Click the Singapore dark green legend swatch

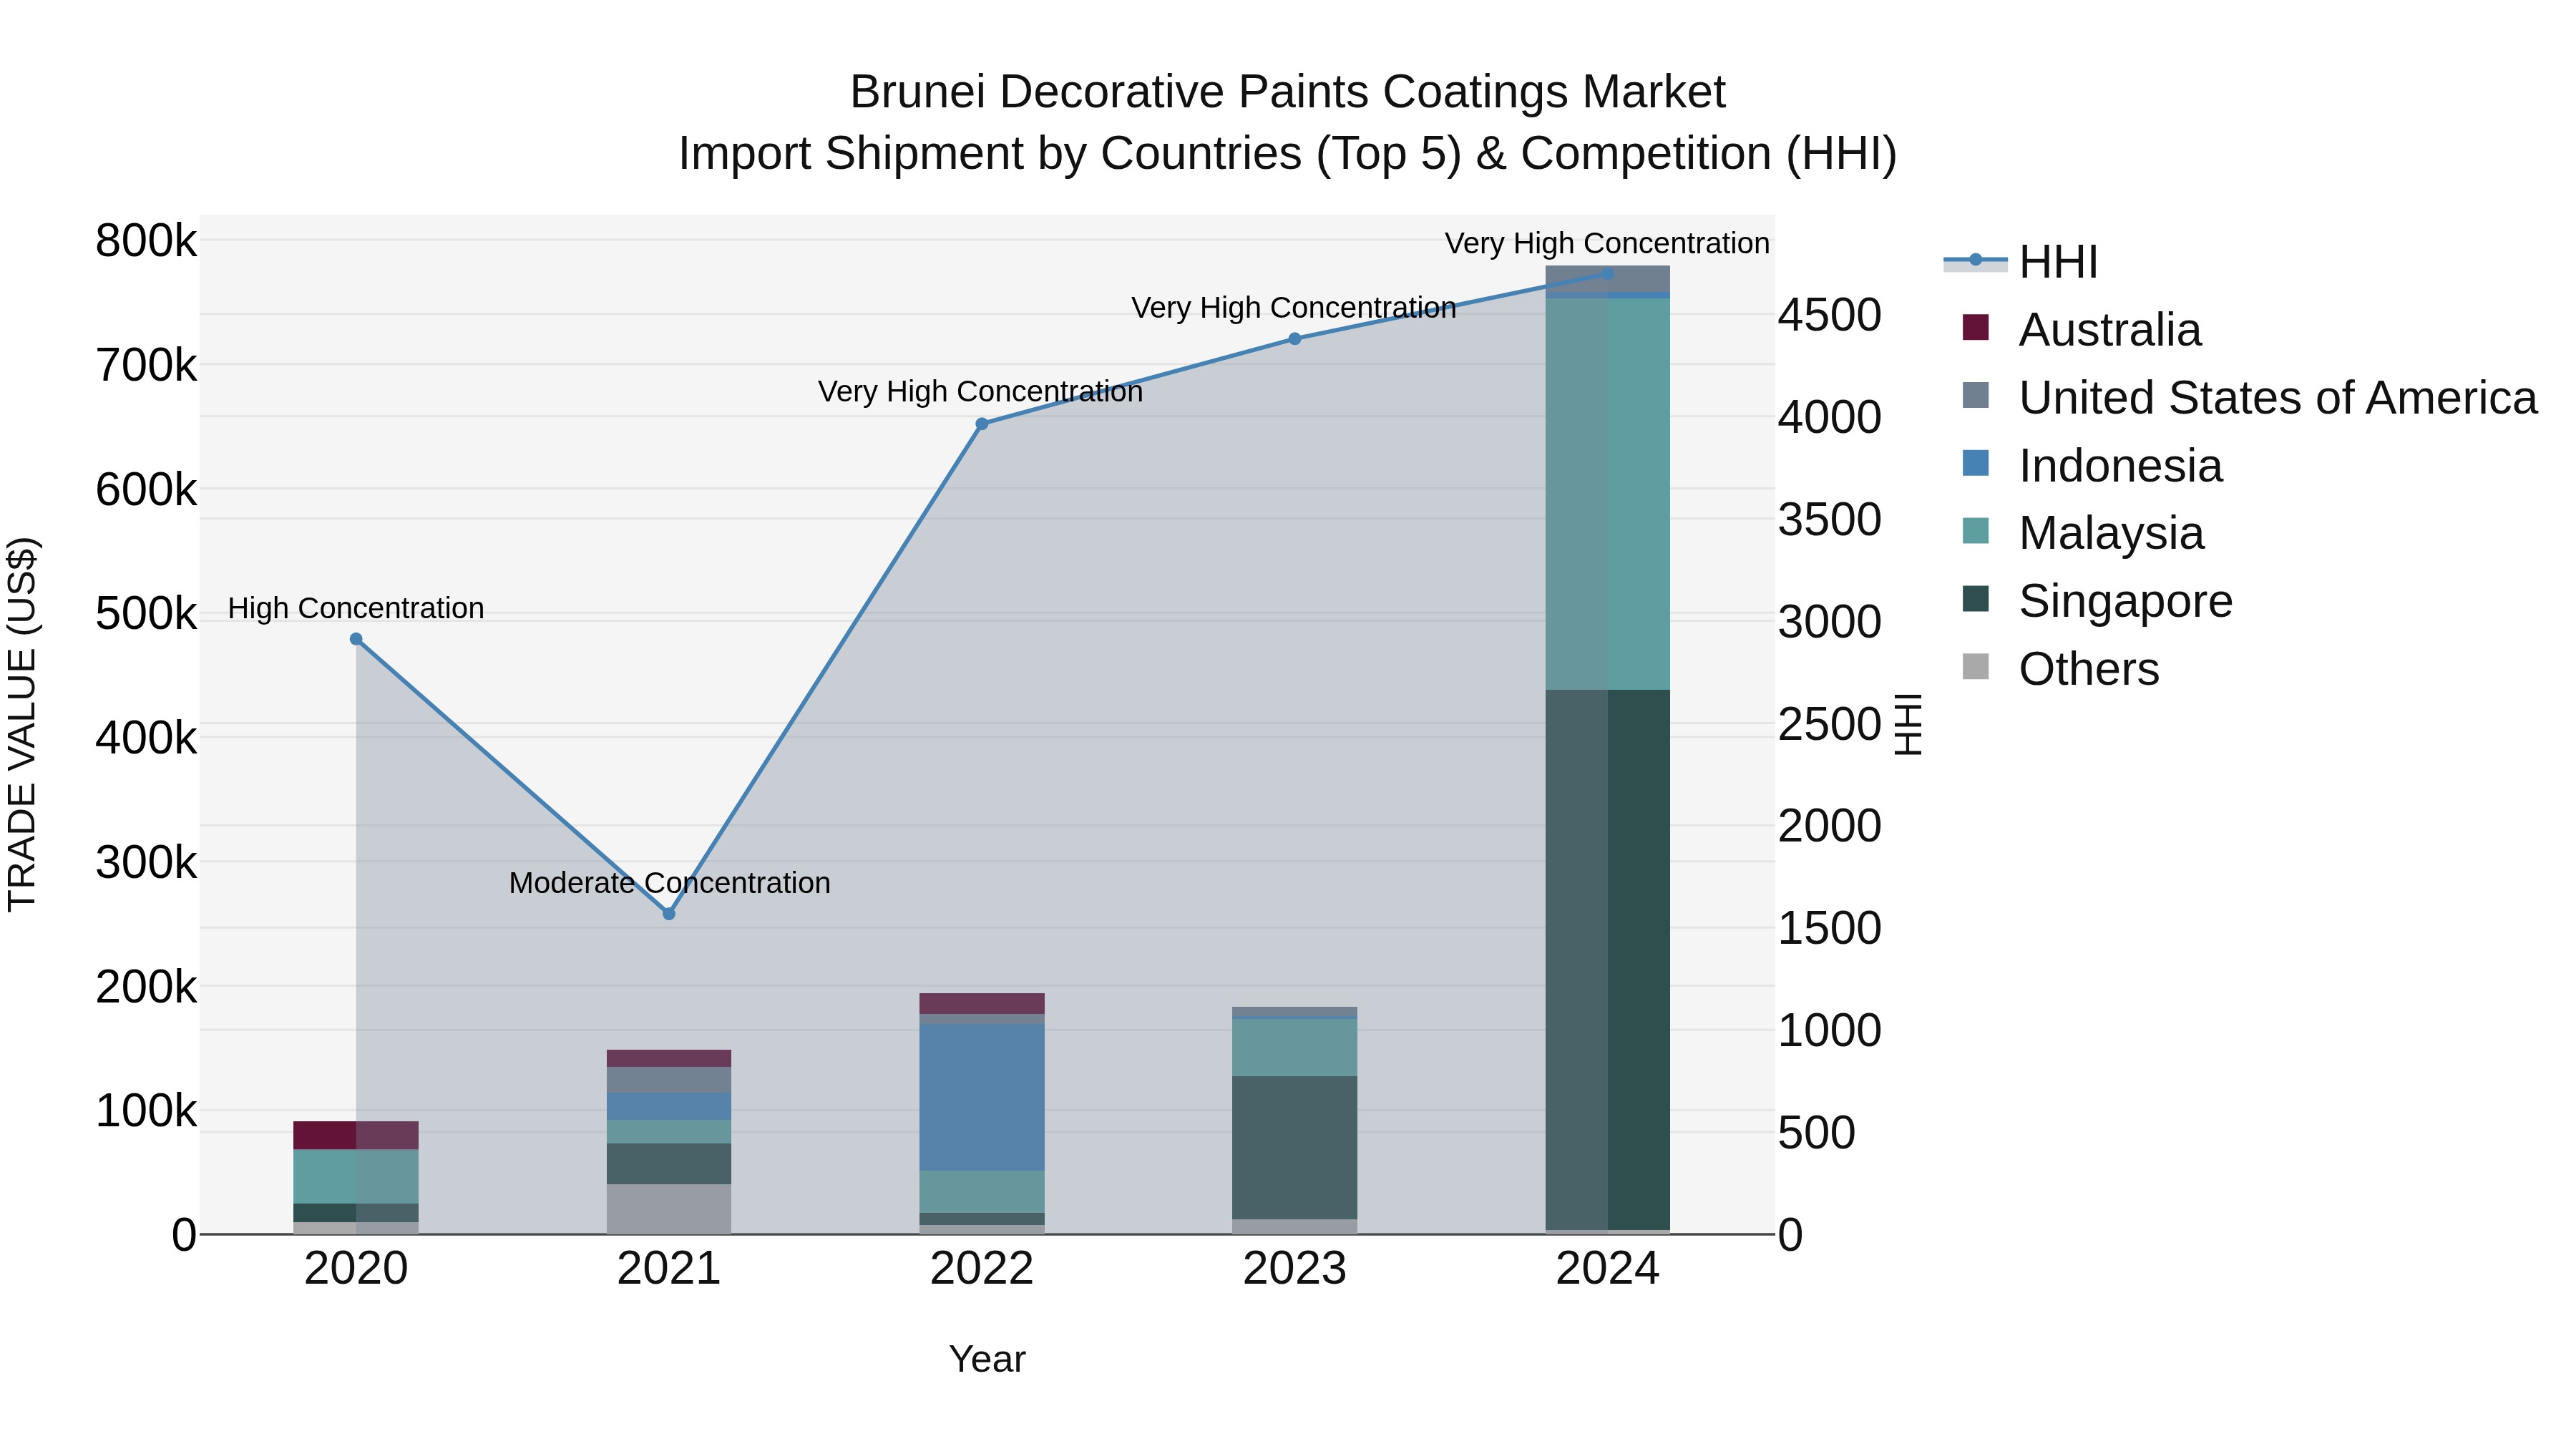[x=1976, y=599]
